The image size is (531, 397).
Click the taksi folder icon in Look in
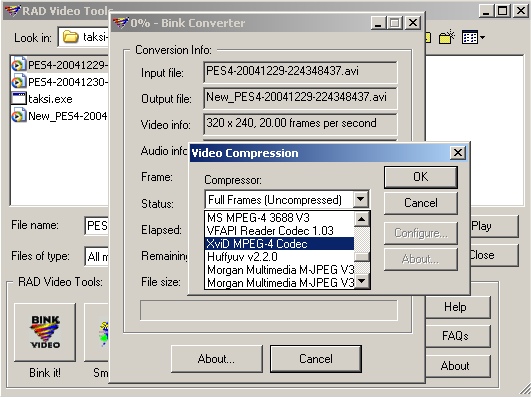tap(70, 37)
